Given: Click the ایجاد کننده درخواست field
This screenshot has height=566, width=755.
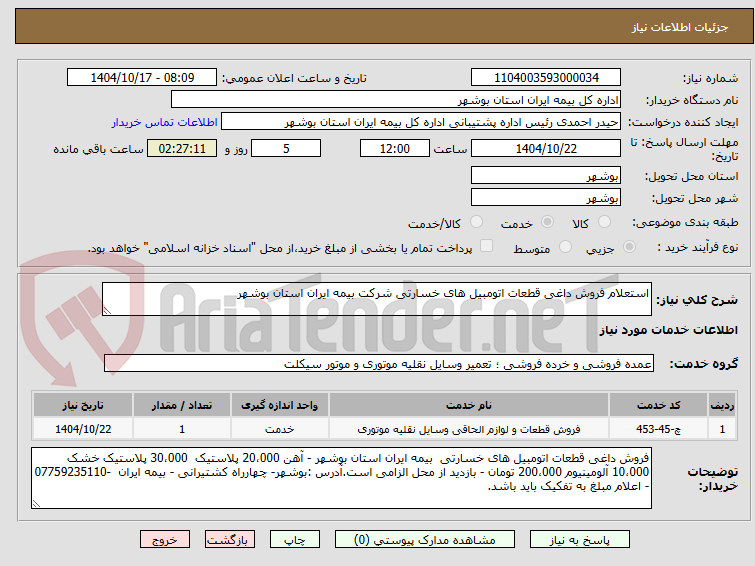Looking at the screenshot, I should click(x=421, y=122).
